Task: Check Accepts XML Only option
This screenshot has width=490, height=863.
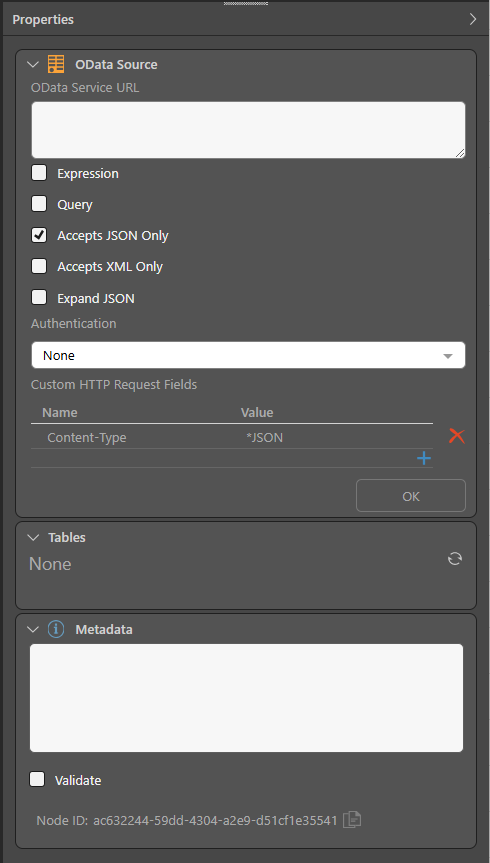Action: [x=39, y=266]
